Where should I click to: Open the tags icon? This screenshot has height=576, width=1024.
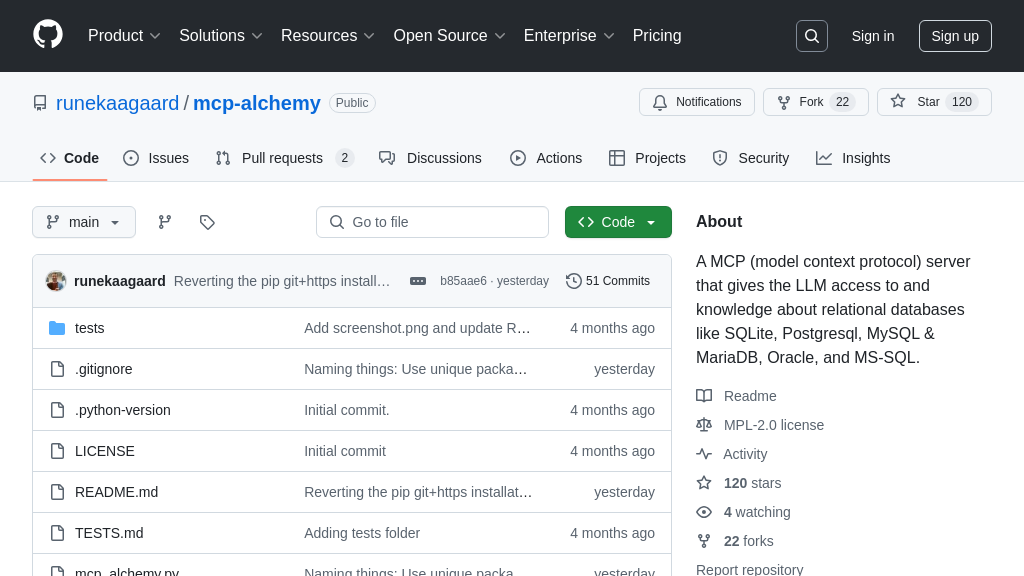click(x=207, y=222)
